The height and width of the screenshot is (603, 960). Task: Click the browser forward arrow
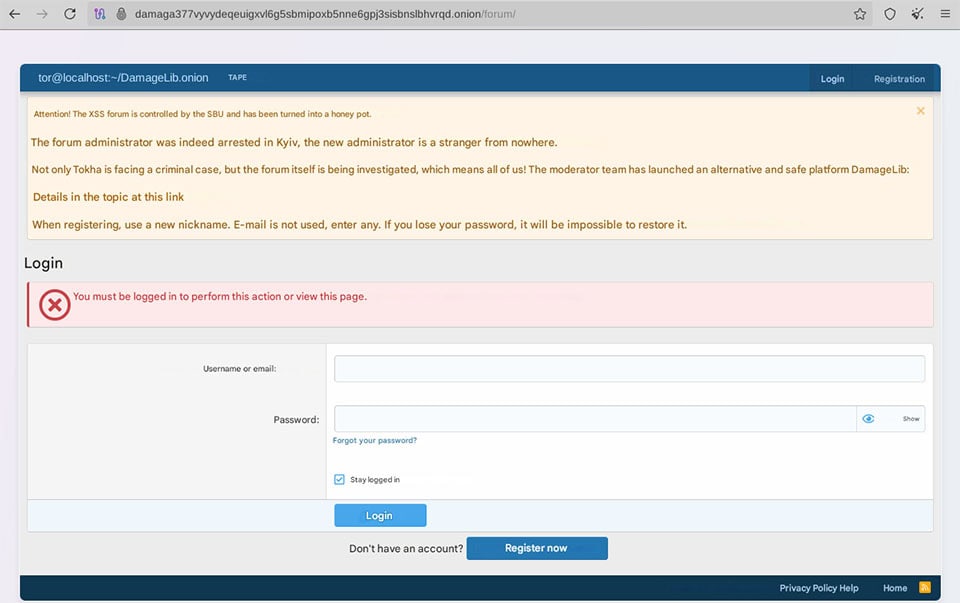[x=42, y=13]
